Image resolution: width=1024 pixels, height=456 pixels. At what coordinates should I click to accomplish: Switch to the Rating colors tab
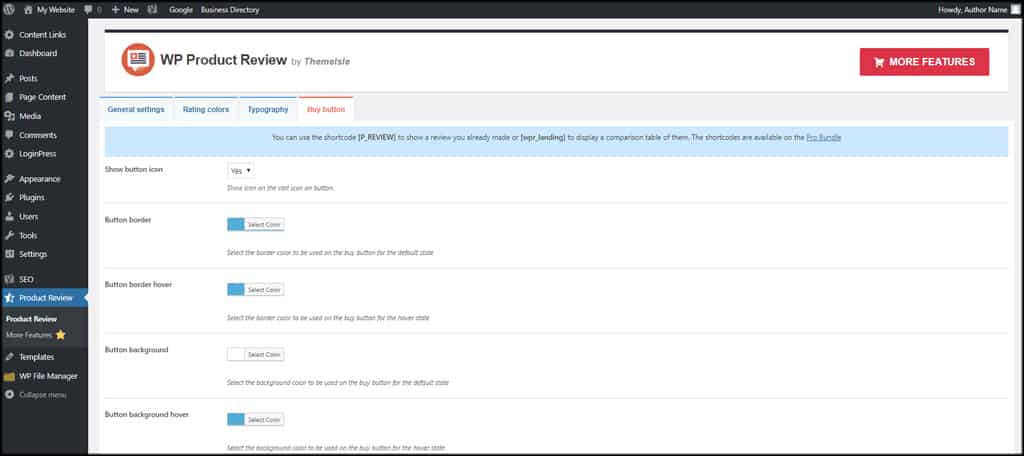pyautogui.click(x=206, y=110)
